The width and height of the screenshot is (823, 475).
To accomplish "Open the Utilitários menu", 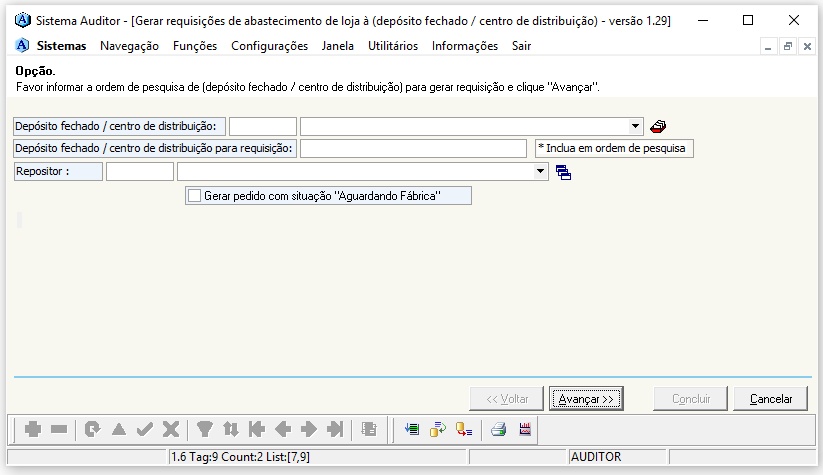I will click(x=393, y=46).
